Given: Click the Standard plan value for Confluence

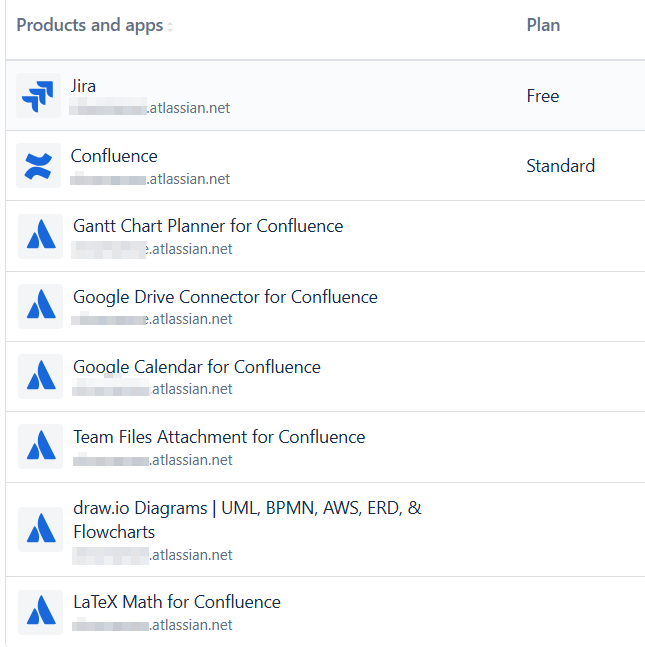Looking at the screenshot, I should tap(560, 166).
